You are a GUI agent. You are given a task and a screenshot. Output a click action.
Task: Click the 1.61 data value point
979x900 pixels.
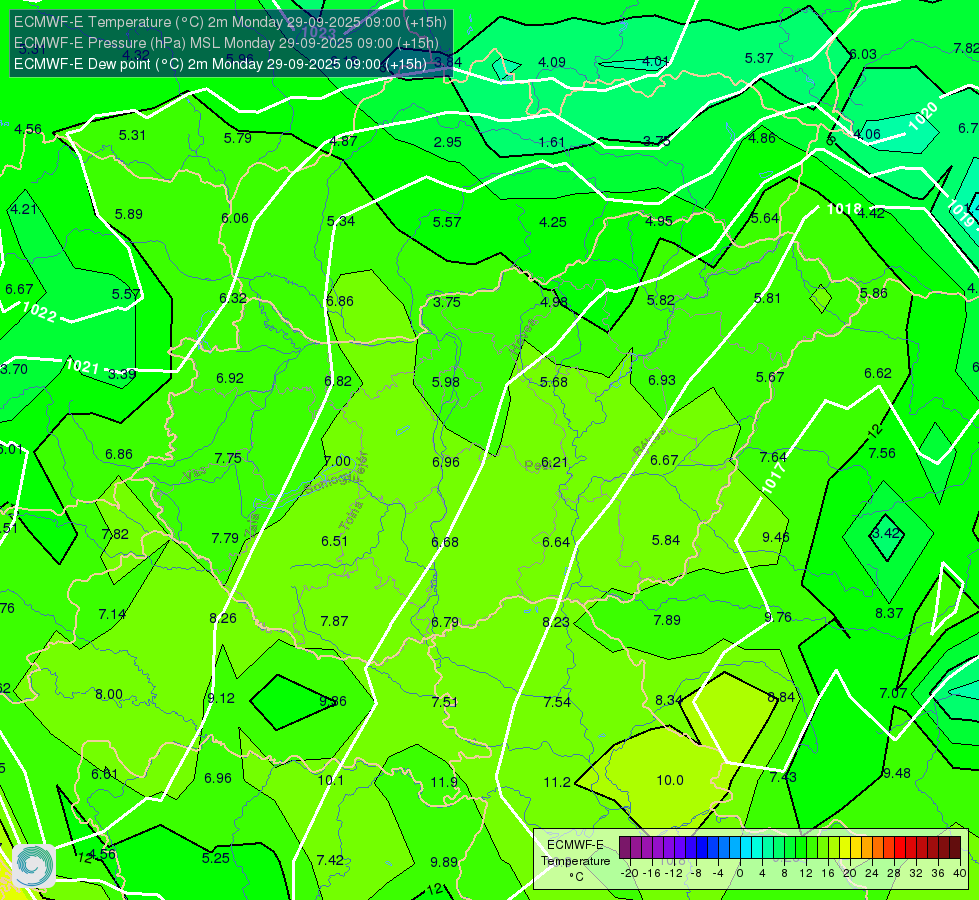[x=552, y=142]
